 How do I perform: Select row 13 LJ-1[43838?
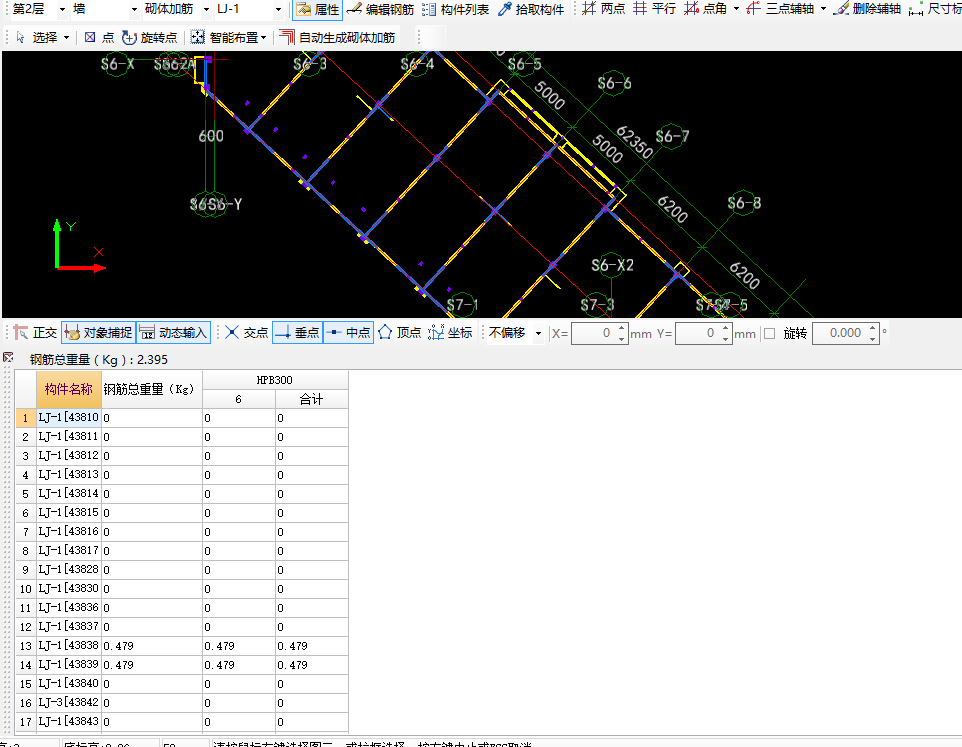point(69,646)
